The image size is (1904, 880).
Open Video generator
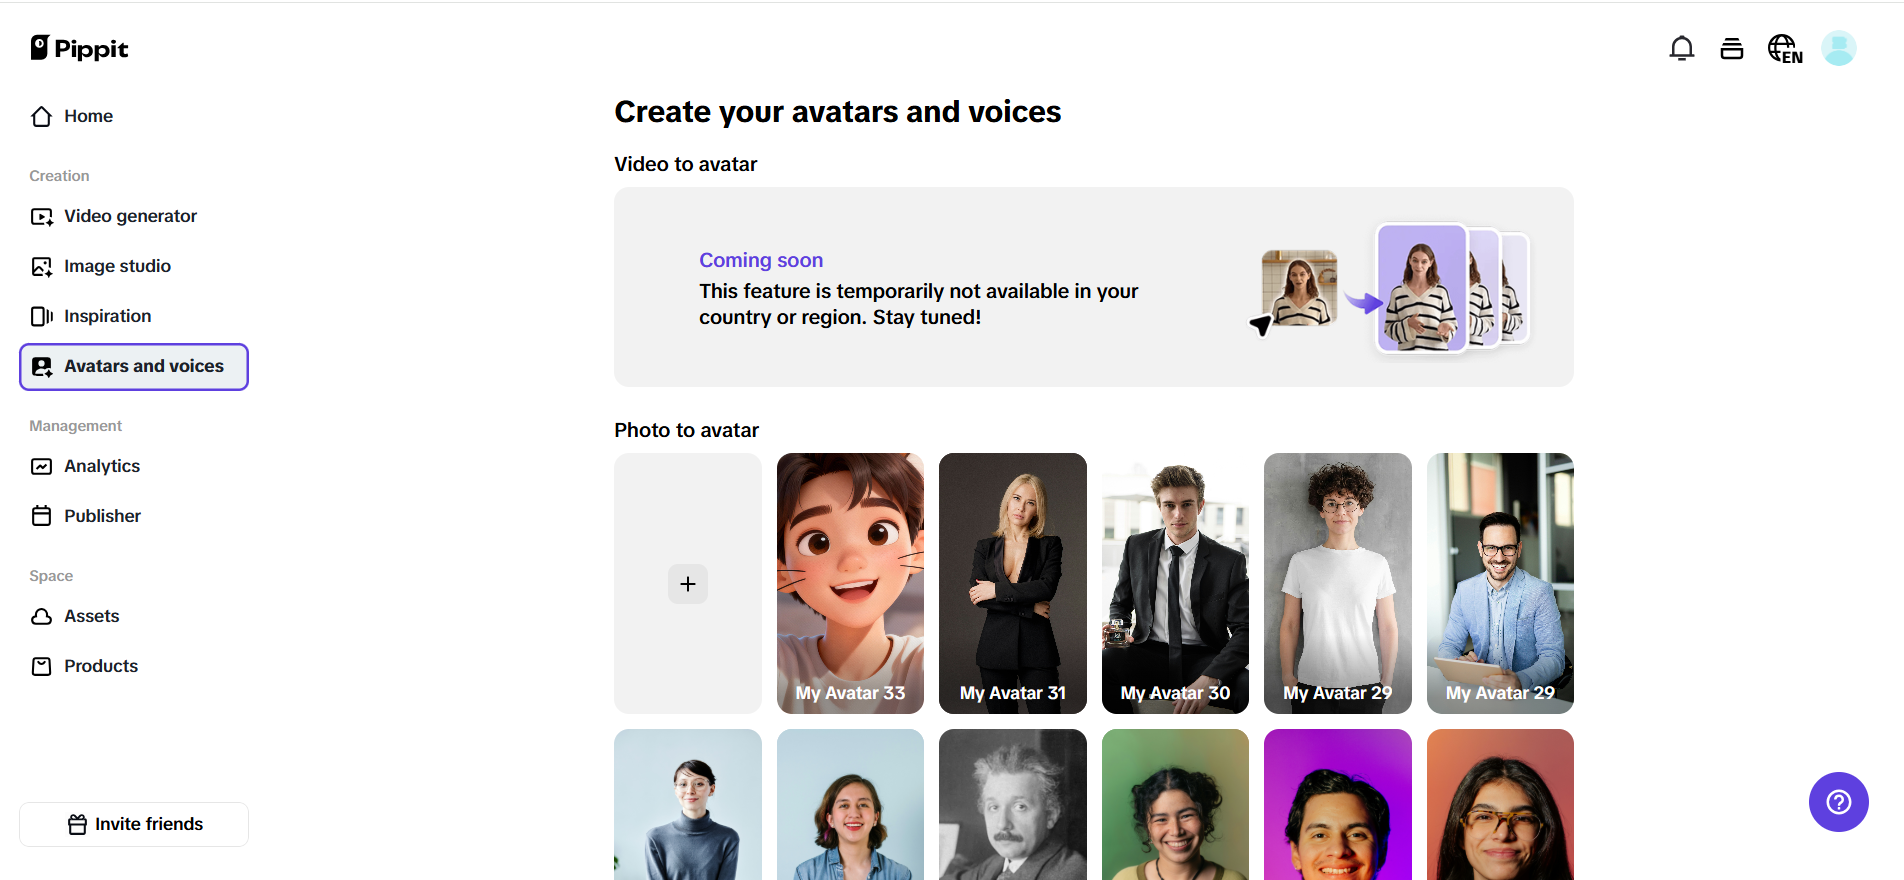click(x=130, y=216)
